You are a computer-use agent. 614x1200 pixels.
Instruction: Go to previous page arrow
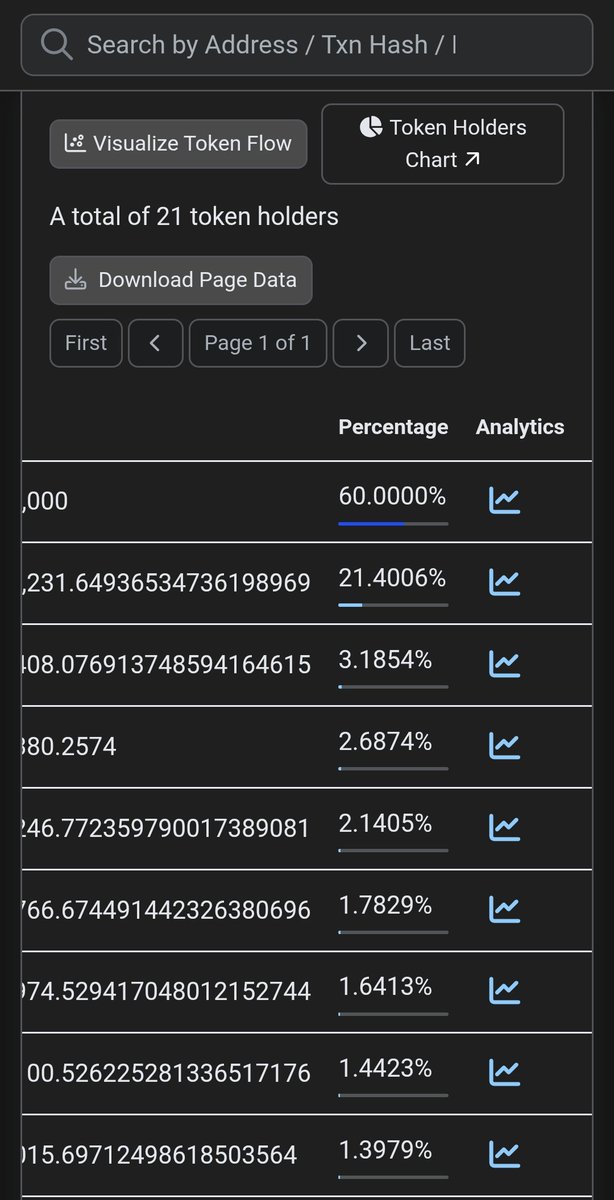(x=155, y=343)
